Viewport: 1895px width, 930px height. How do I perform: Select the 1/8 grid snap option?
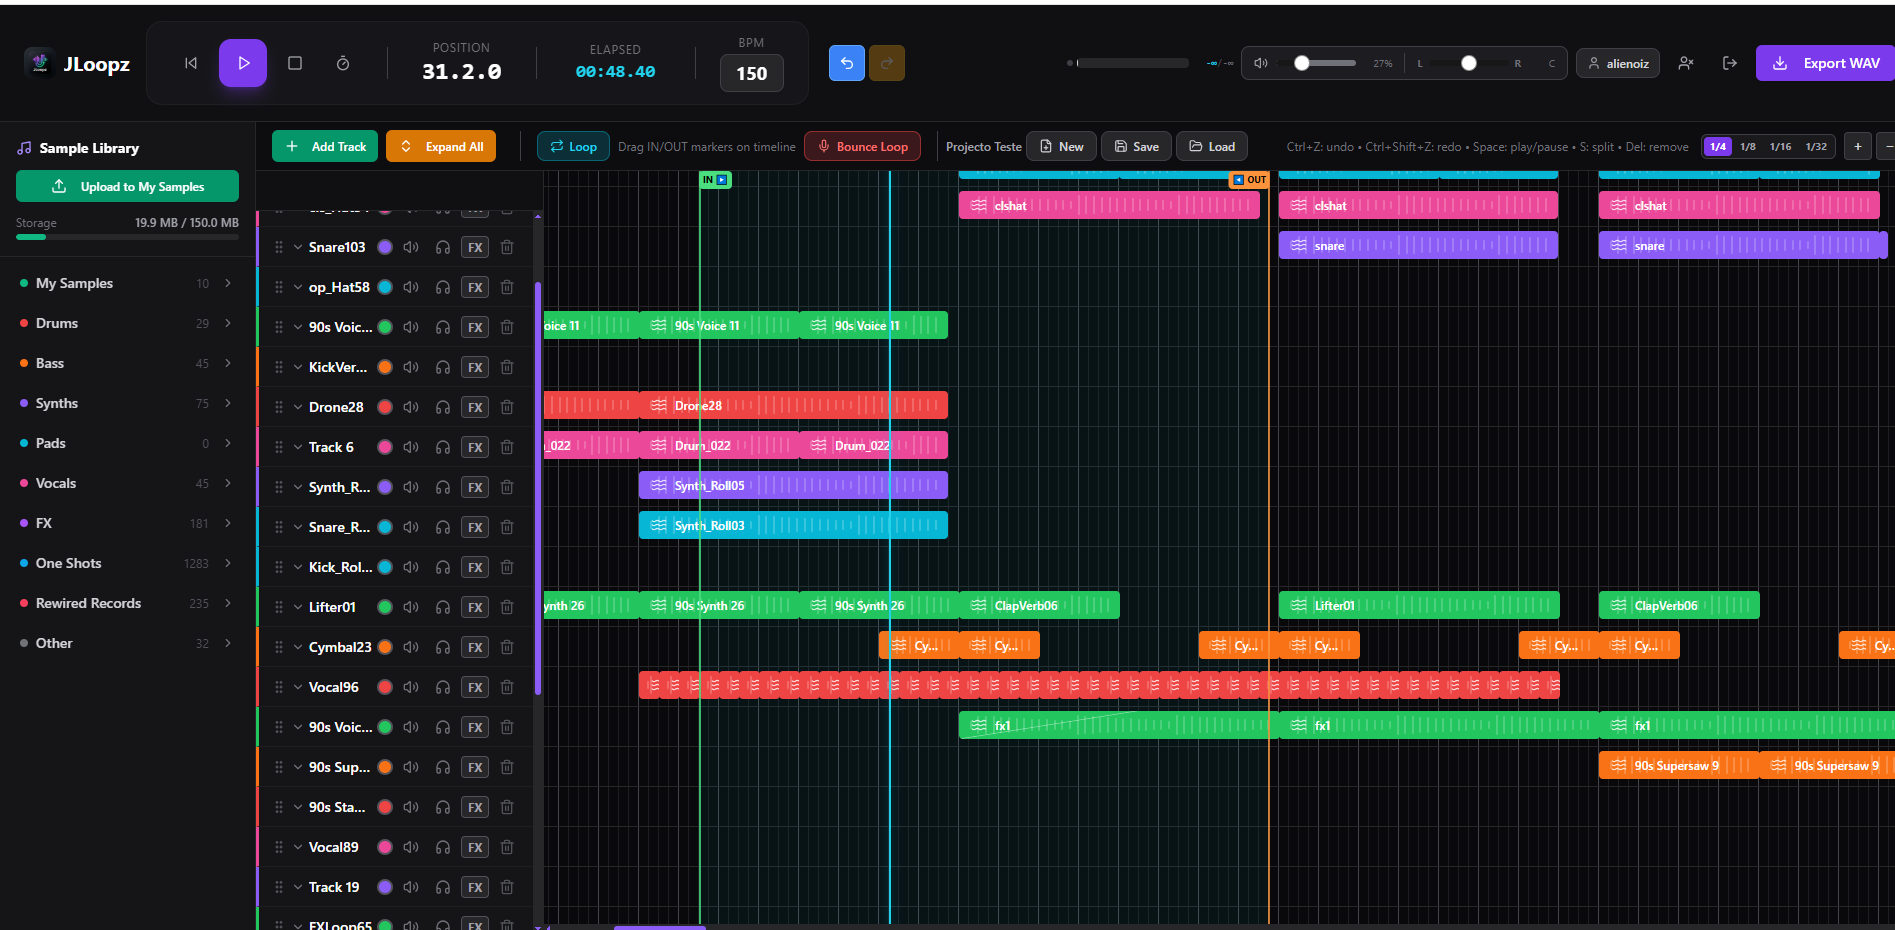click(1748, 146)
